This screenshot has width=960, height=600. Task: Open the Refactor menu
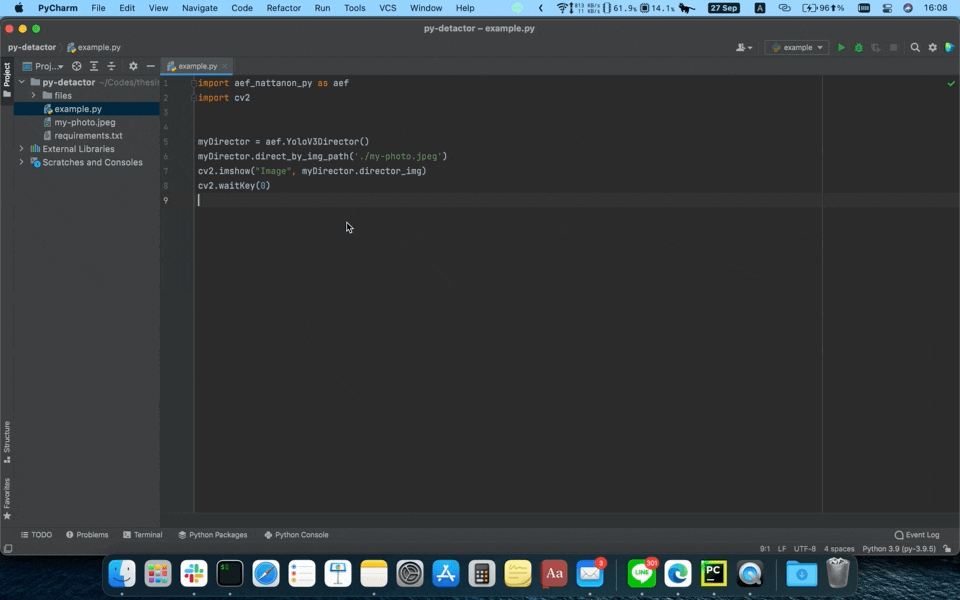(283, 8)
